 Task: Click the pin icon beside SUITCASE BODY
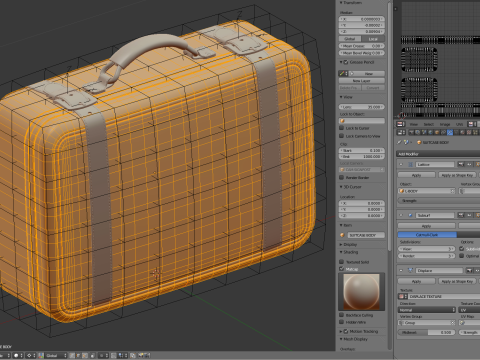399,142
